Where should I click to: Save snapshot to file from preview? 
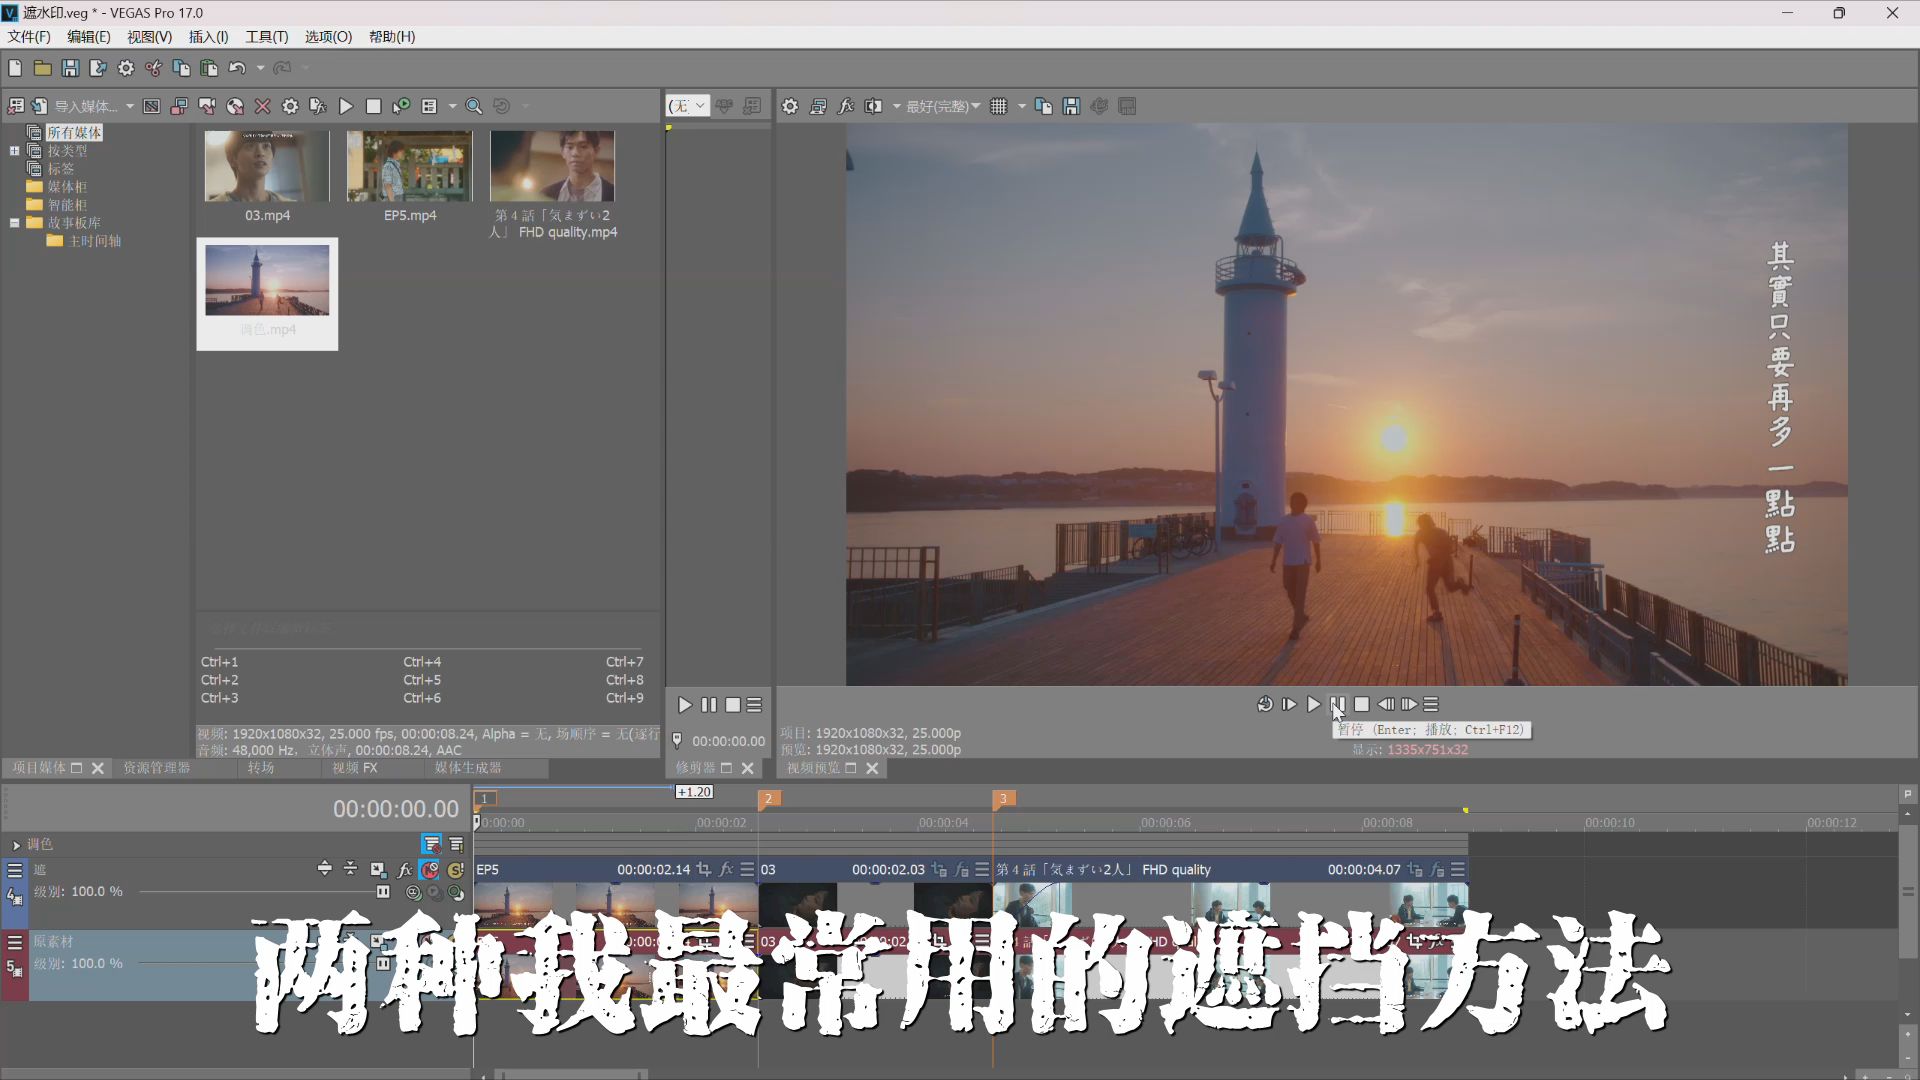click(x=1071, y=106)
